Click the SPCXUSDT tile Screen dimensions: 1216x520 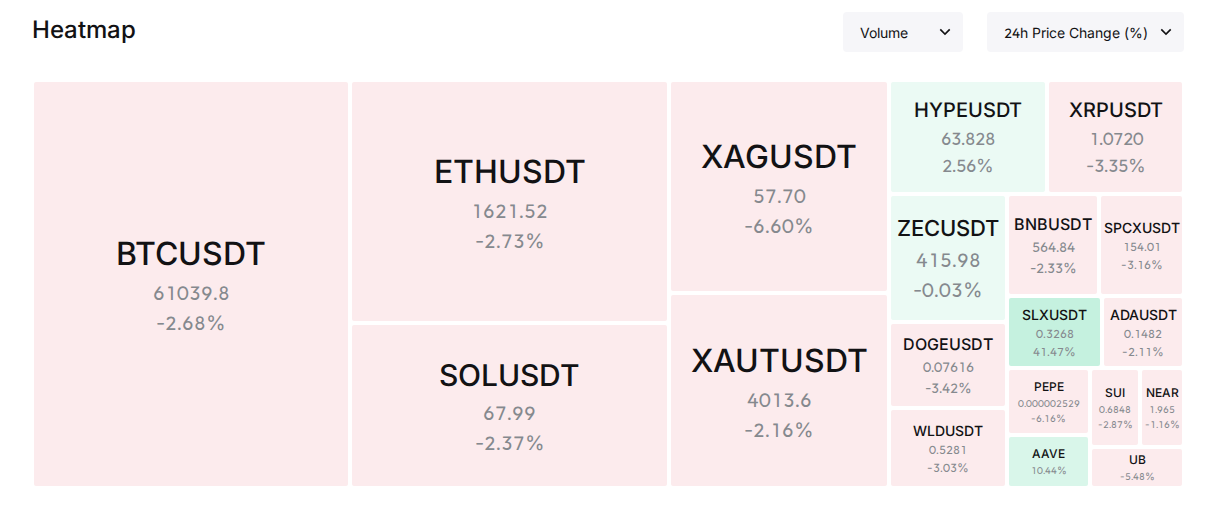coord(1141,245)
